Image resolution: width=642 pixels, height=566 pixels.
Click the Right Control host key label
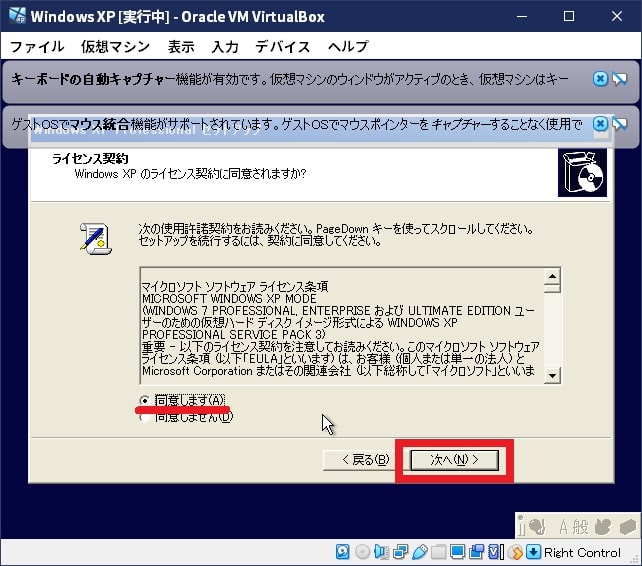point(582,552)
